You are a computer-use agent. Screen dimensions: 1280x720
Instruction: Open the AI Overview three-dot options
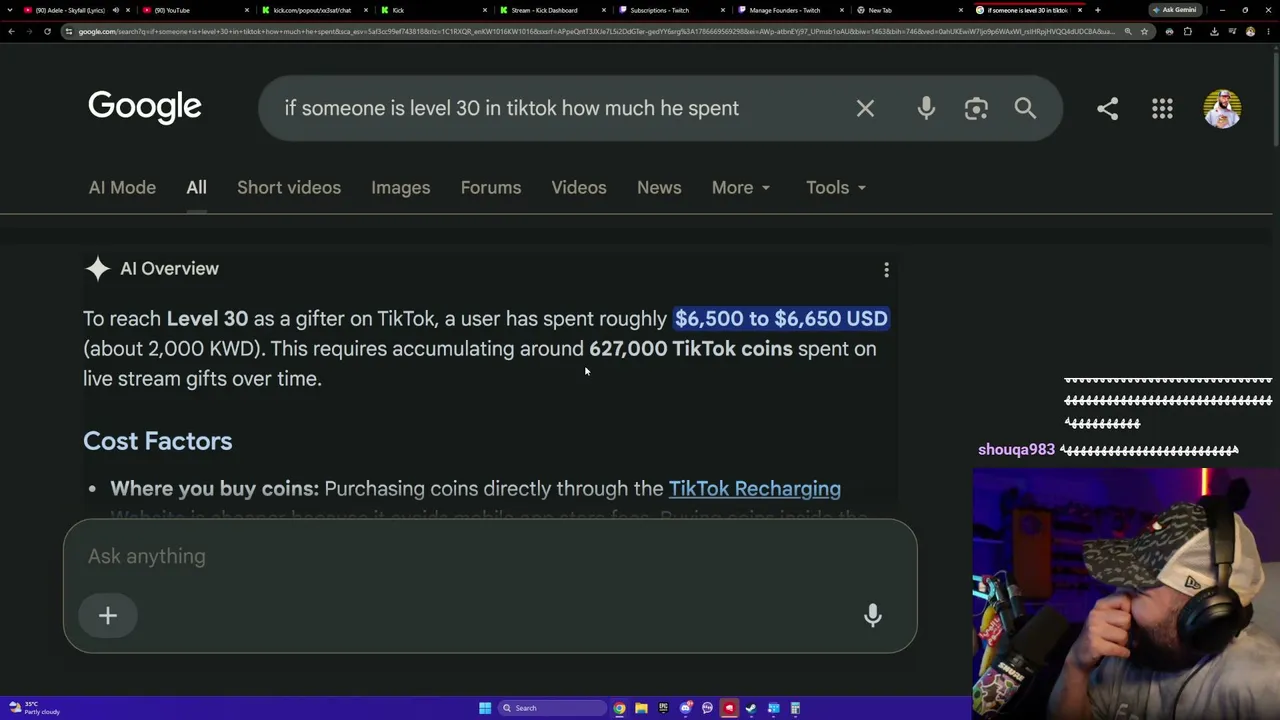click(886, 270)
